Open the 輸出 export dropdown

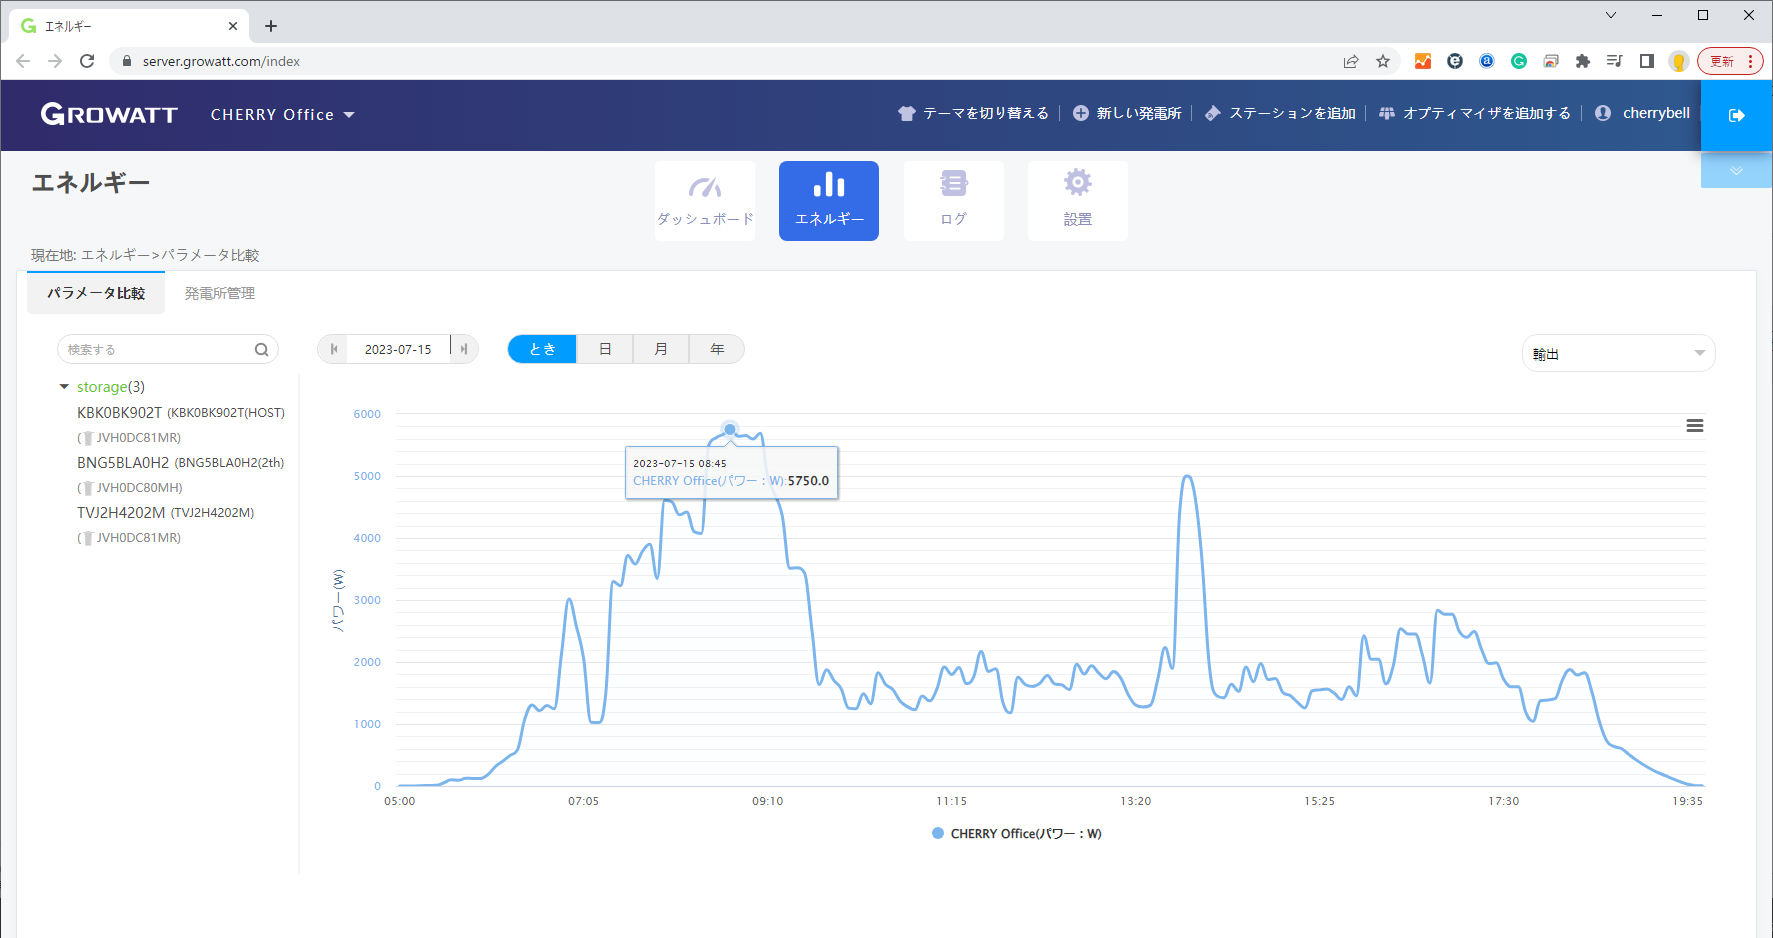tap(1618, 353)
